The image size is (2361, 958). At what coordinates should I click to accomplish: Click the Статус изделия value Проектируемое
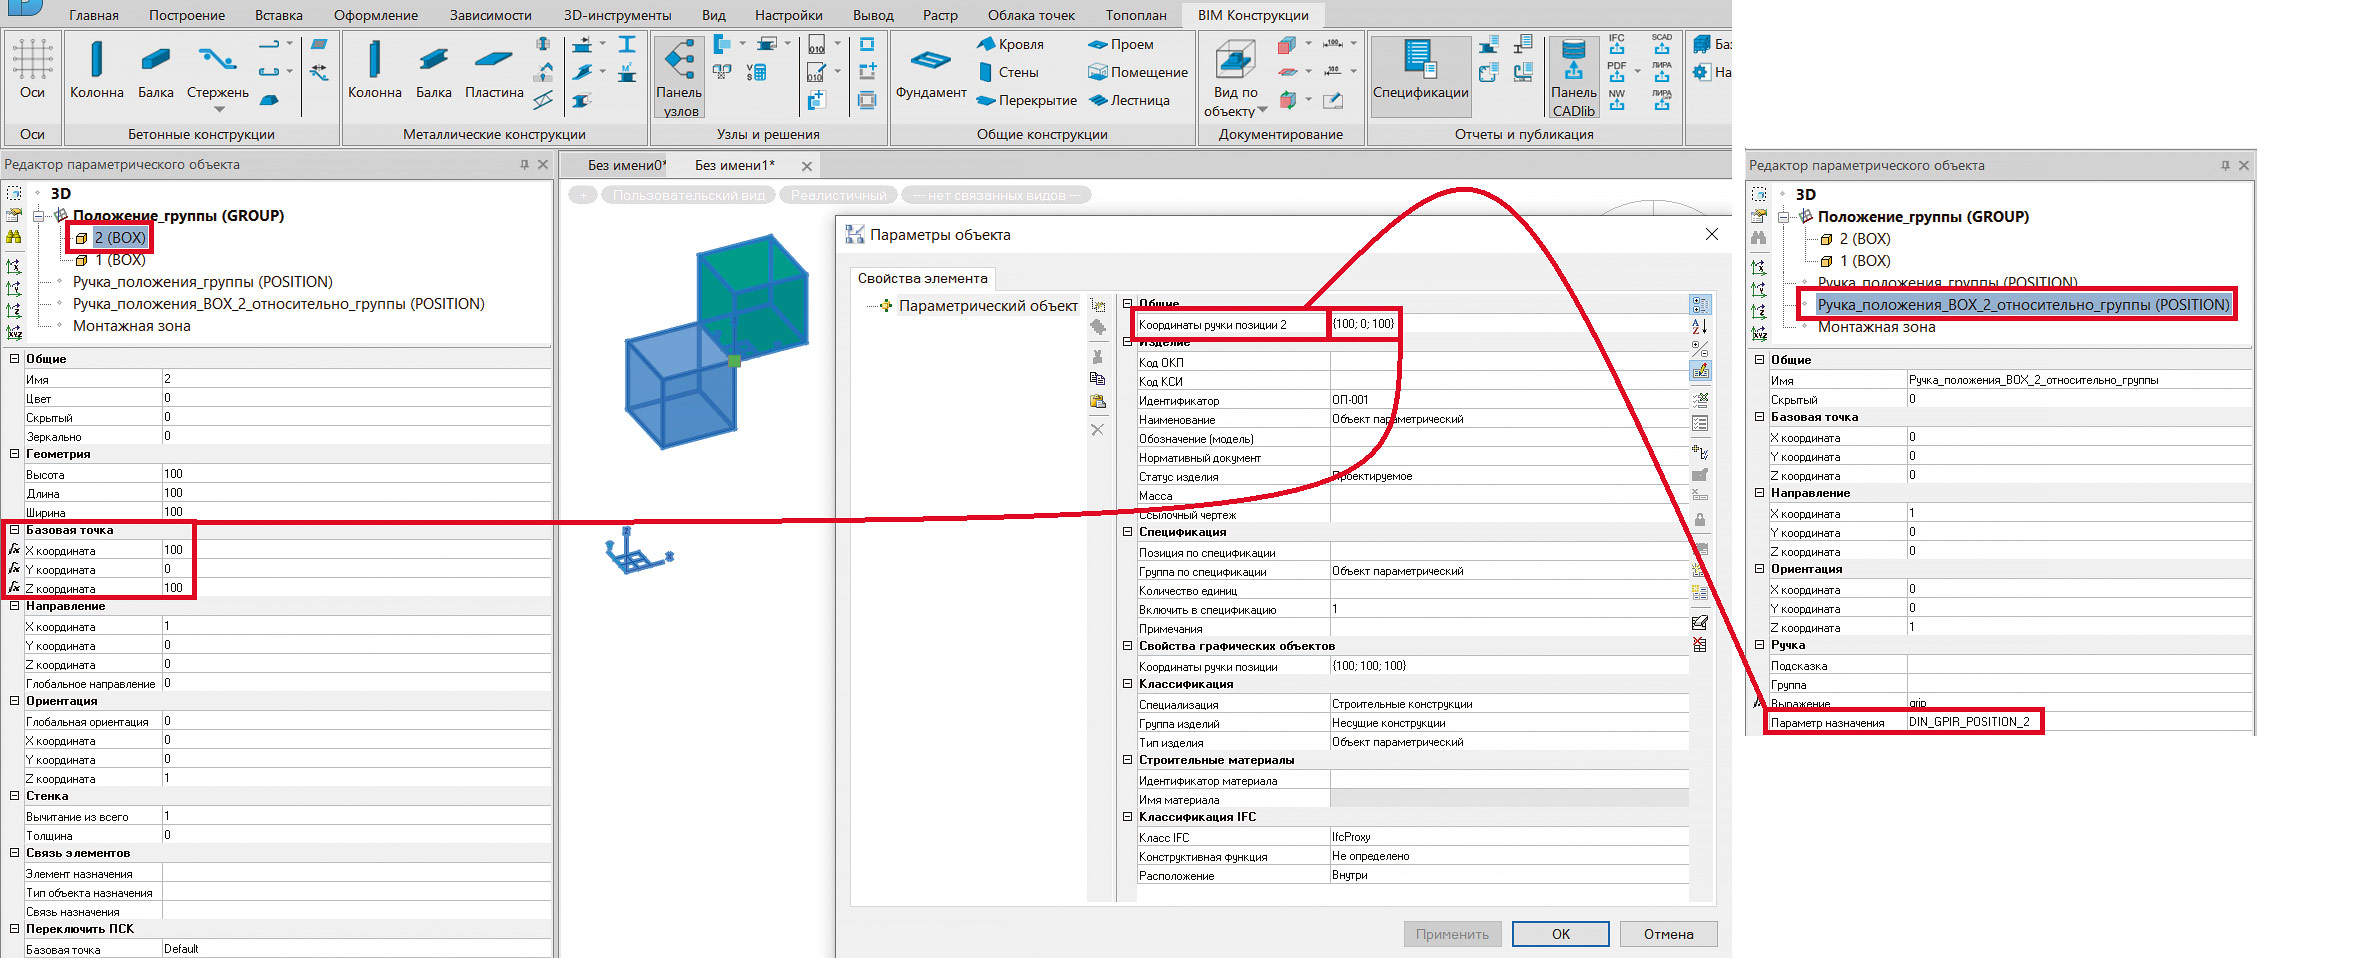[x=1509, y=476]
